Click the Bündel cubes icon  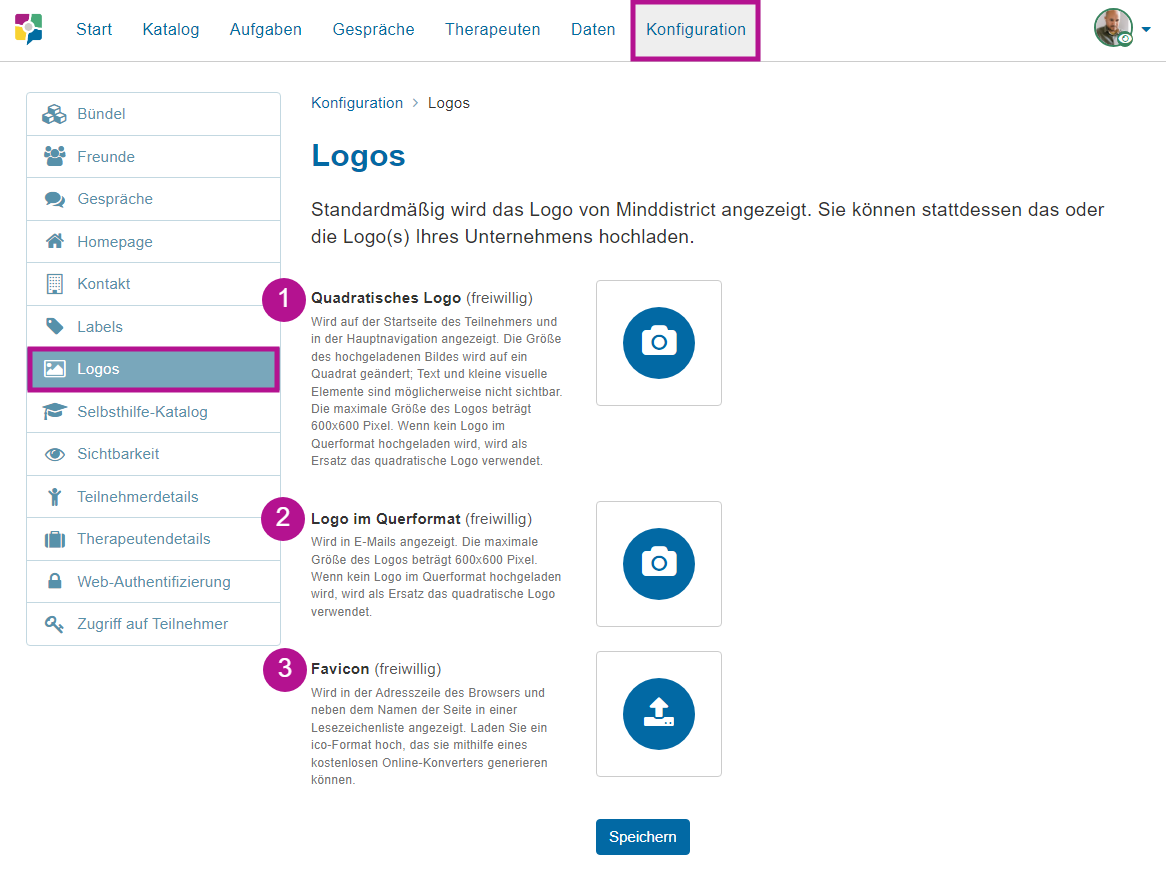coord(54,114)
